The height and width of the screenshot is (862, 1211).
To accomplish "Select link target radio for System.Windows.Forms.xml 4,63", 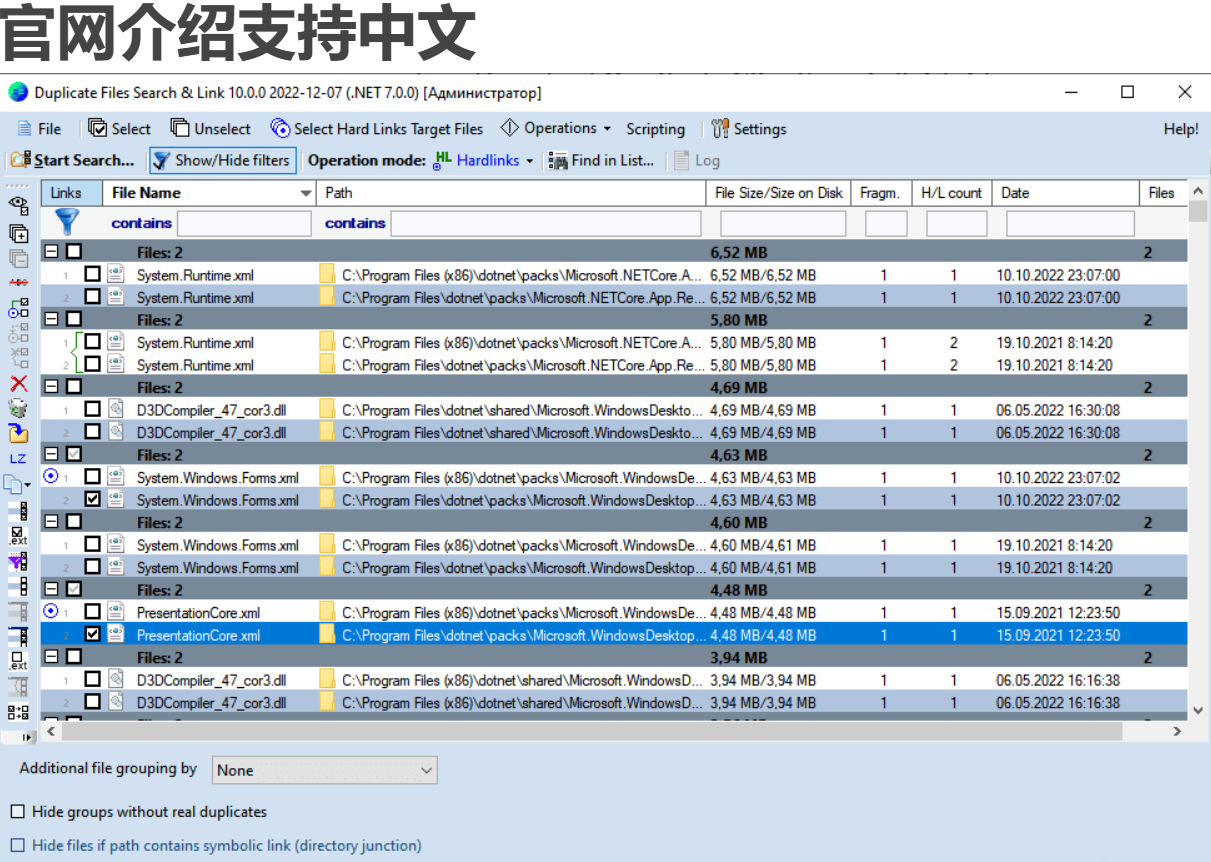I will (51, 476).
